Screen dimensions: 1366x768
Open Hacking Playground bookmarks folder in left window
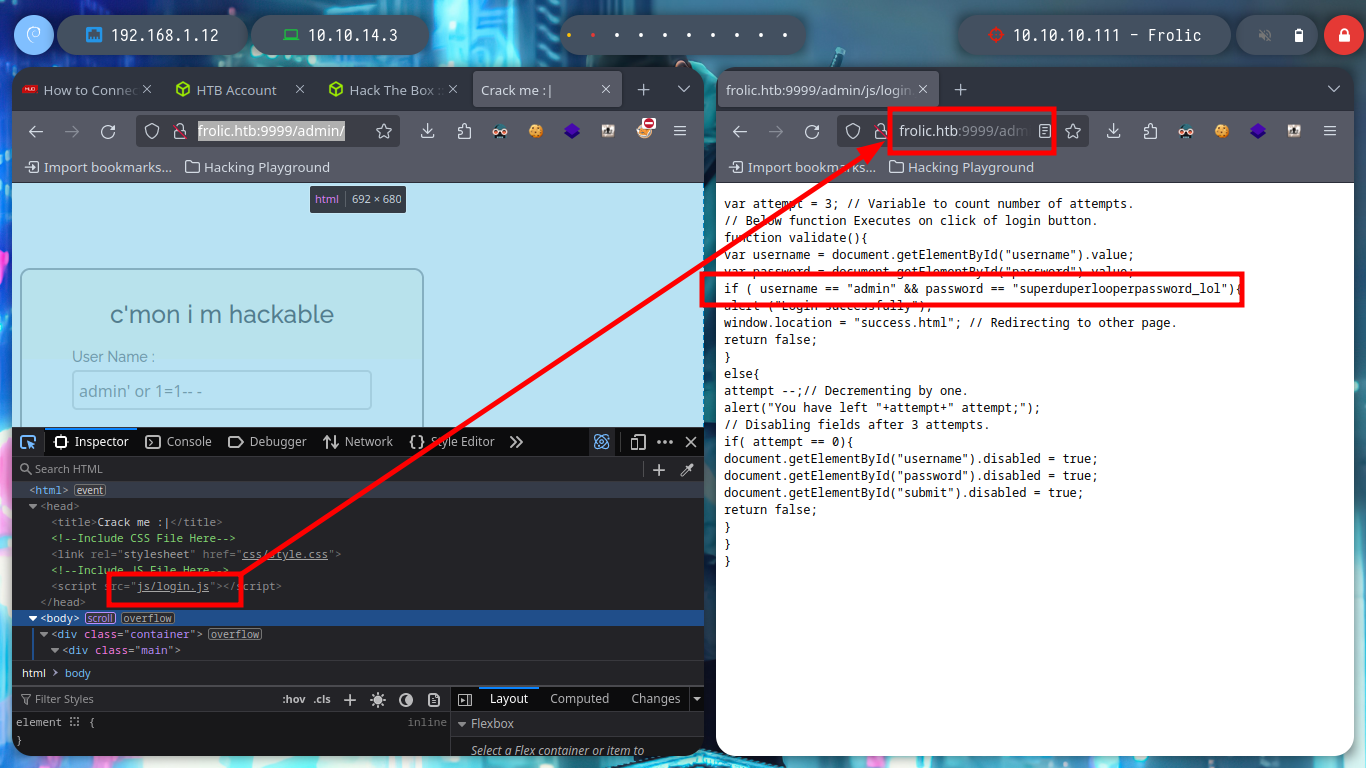point(257,167)
